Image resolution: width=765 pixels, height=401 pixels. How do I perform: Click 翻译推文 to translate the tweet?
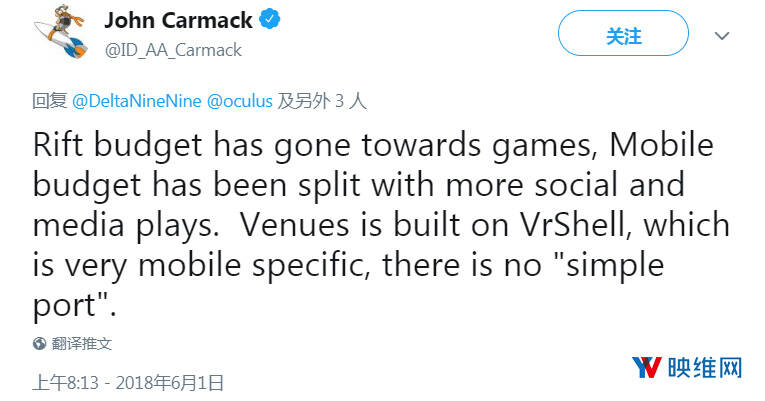point(83,343)
